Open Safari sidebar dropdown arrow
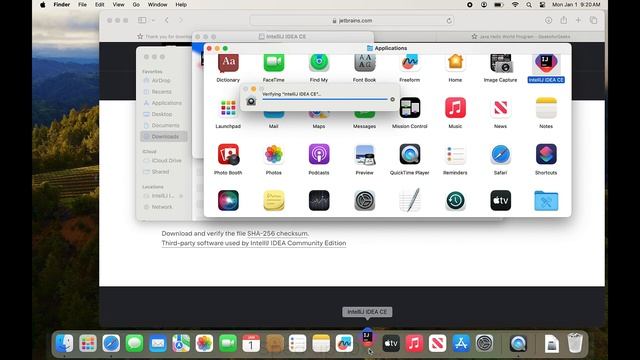 [153, 20]
